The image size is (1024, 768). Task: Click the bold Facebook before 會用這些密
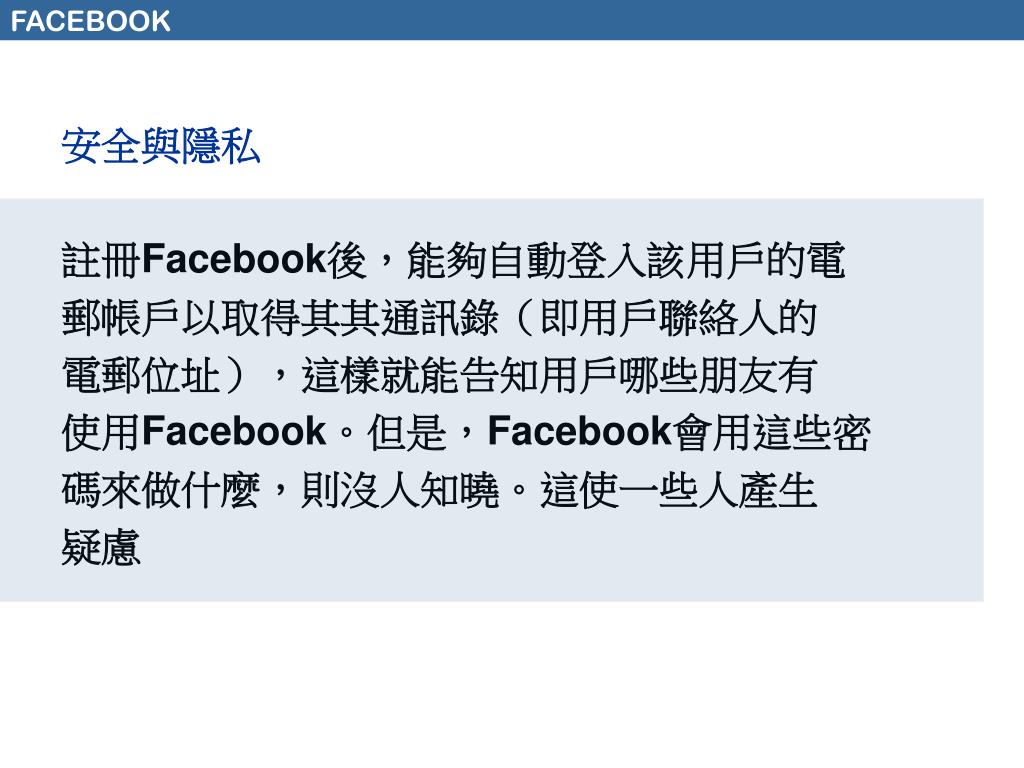pos(580,432)
